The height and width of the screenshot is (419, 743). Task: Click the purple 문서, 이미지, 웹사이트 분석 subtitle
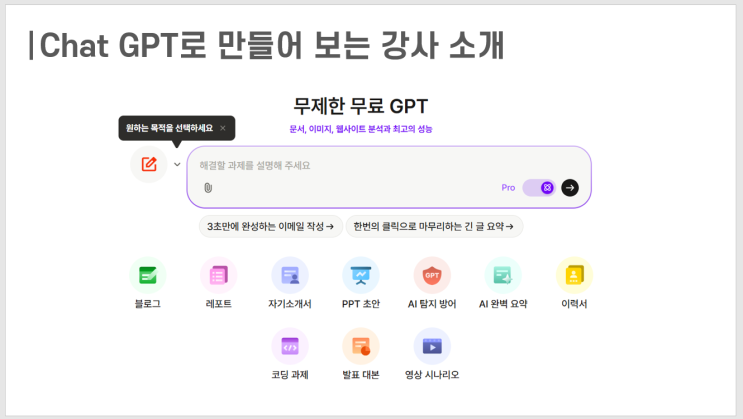361,129
